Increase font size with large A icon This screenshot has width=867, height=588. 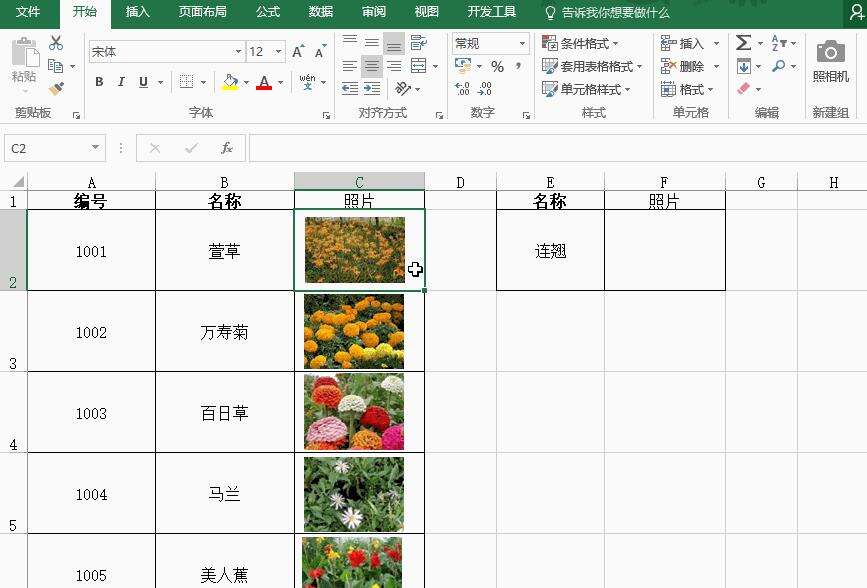point(298,52)
